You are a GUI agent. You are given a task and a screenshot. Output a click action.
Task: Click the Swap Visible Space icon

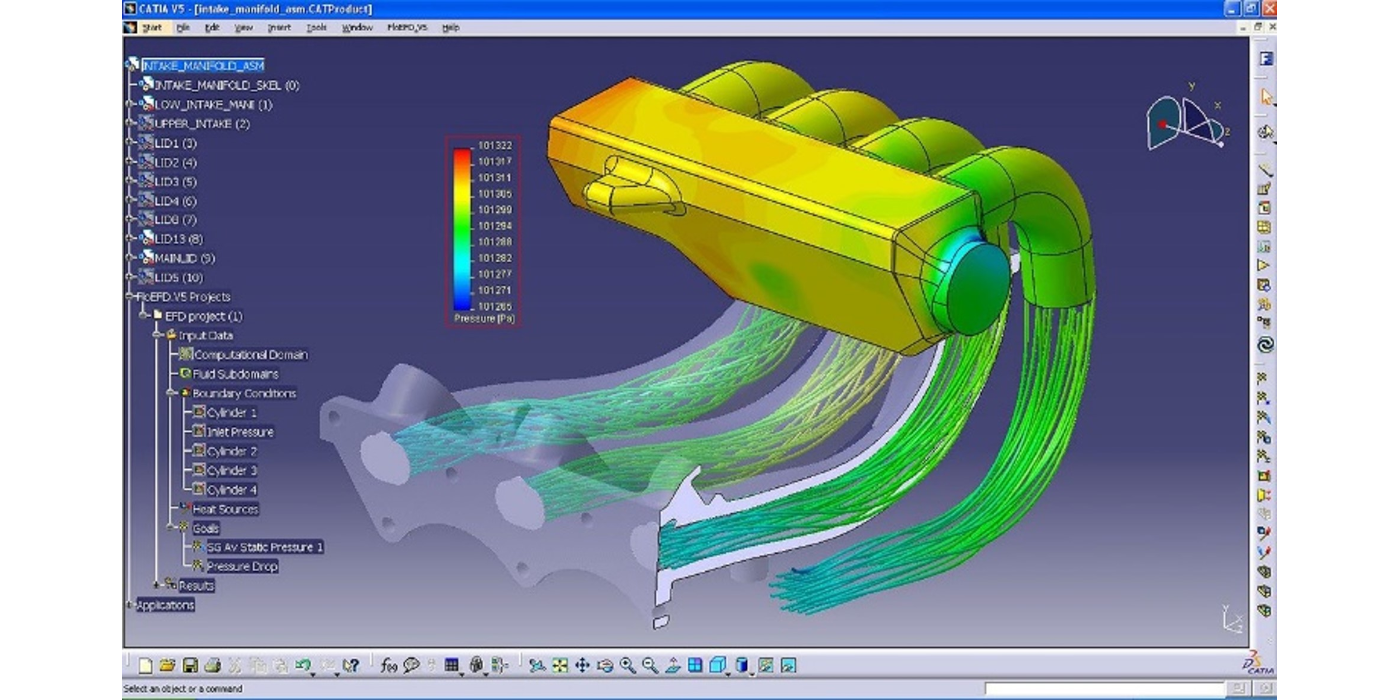coord(788,664)
